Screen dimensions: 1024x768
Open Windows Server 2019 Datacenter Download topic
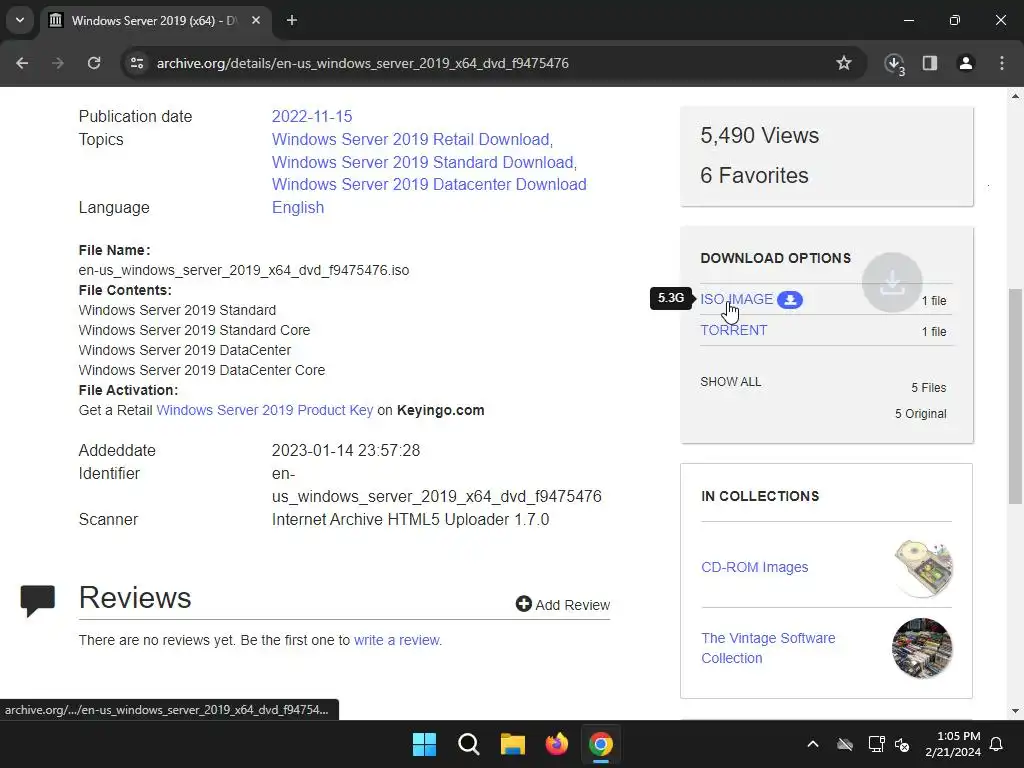(x=429, y=184)
